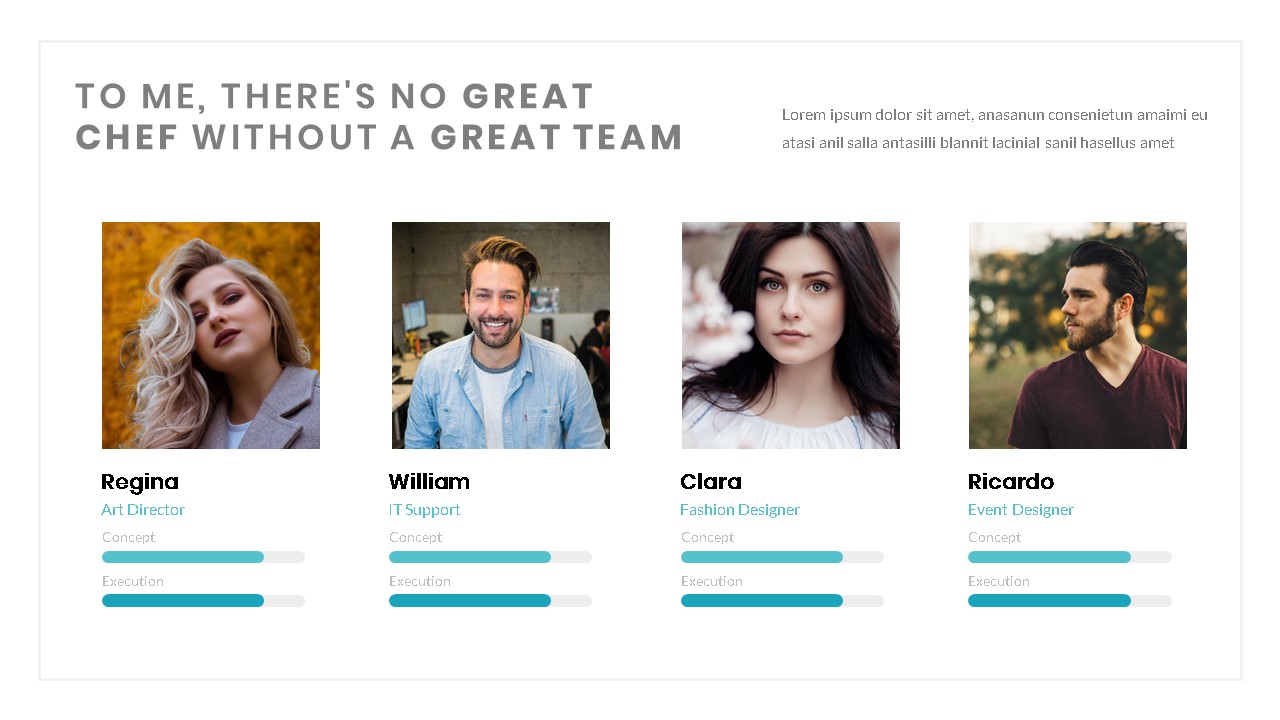Click the name Ricardo
Image resolution: width=1280 pixels, height=720 pixels.
1011,482
